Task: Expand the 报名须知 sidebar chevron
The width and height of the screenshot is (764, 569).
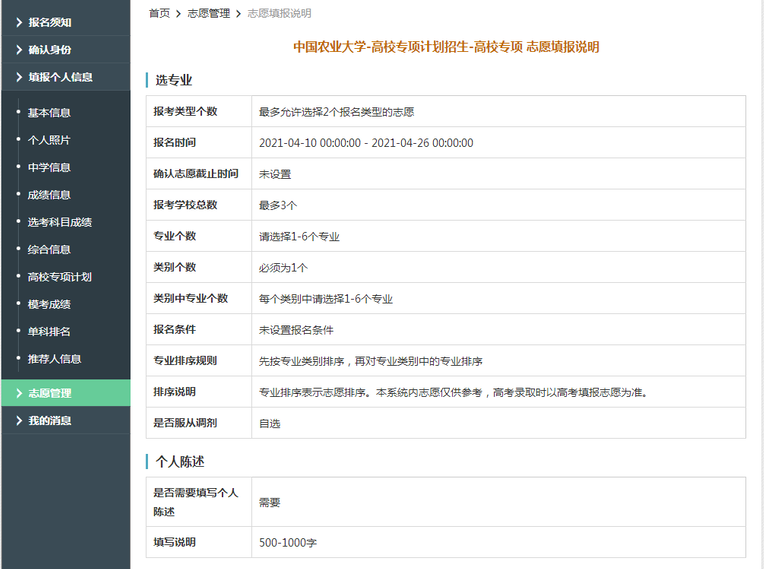Action: pyautogui.click(x=19, y=22)
